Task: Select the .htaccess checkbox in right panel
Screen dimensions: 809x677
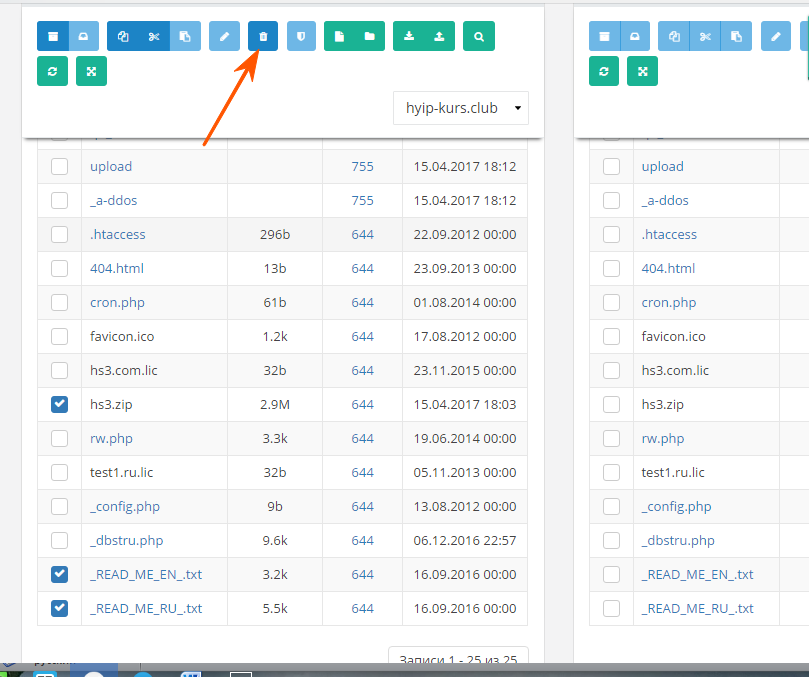Action: 611,235
